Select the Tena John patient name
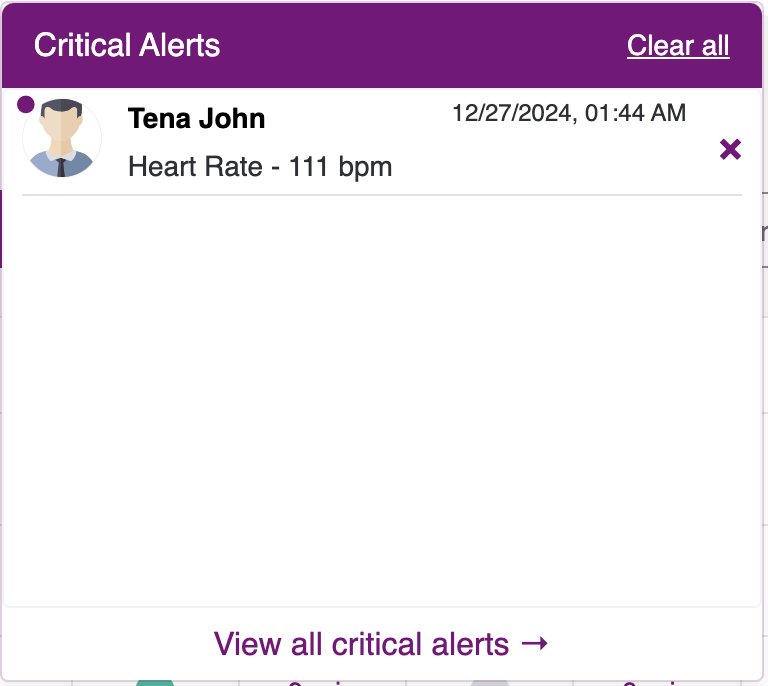 point(196,118)
